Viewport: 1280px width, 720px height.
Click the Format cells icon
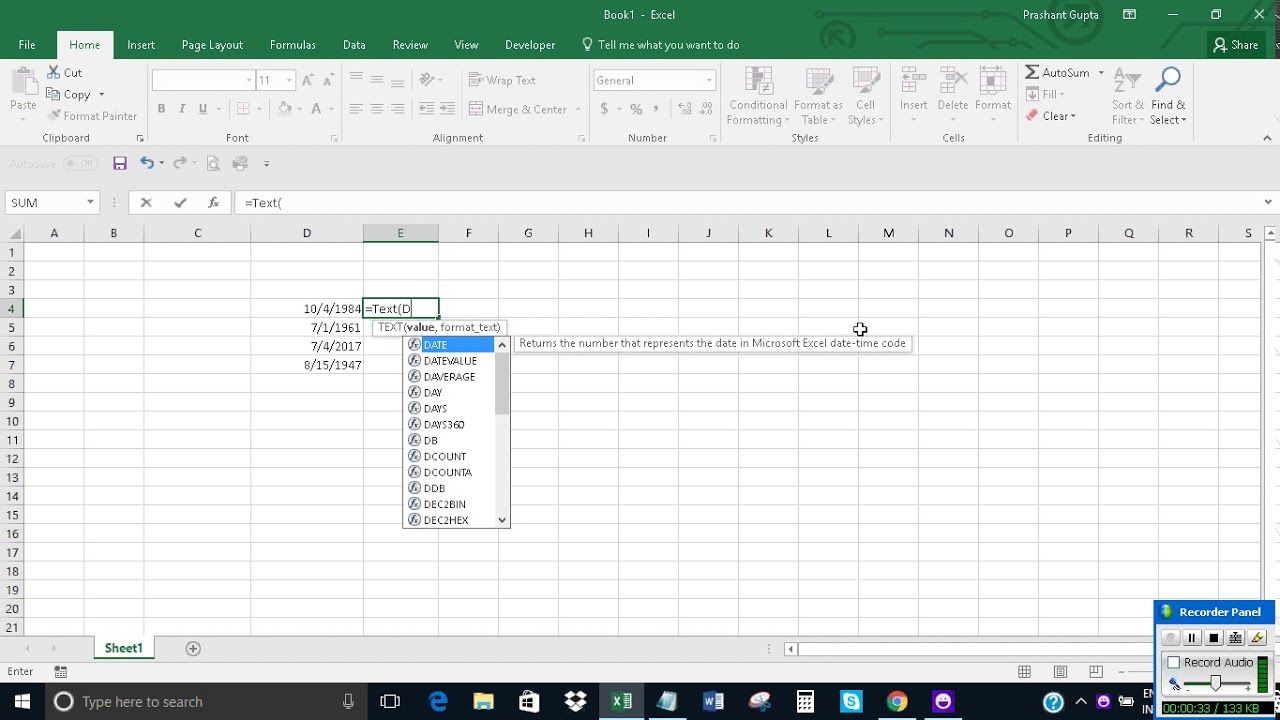pyautogui.click(x=993, y=82)
